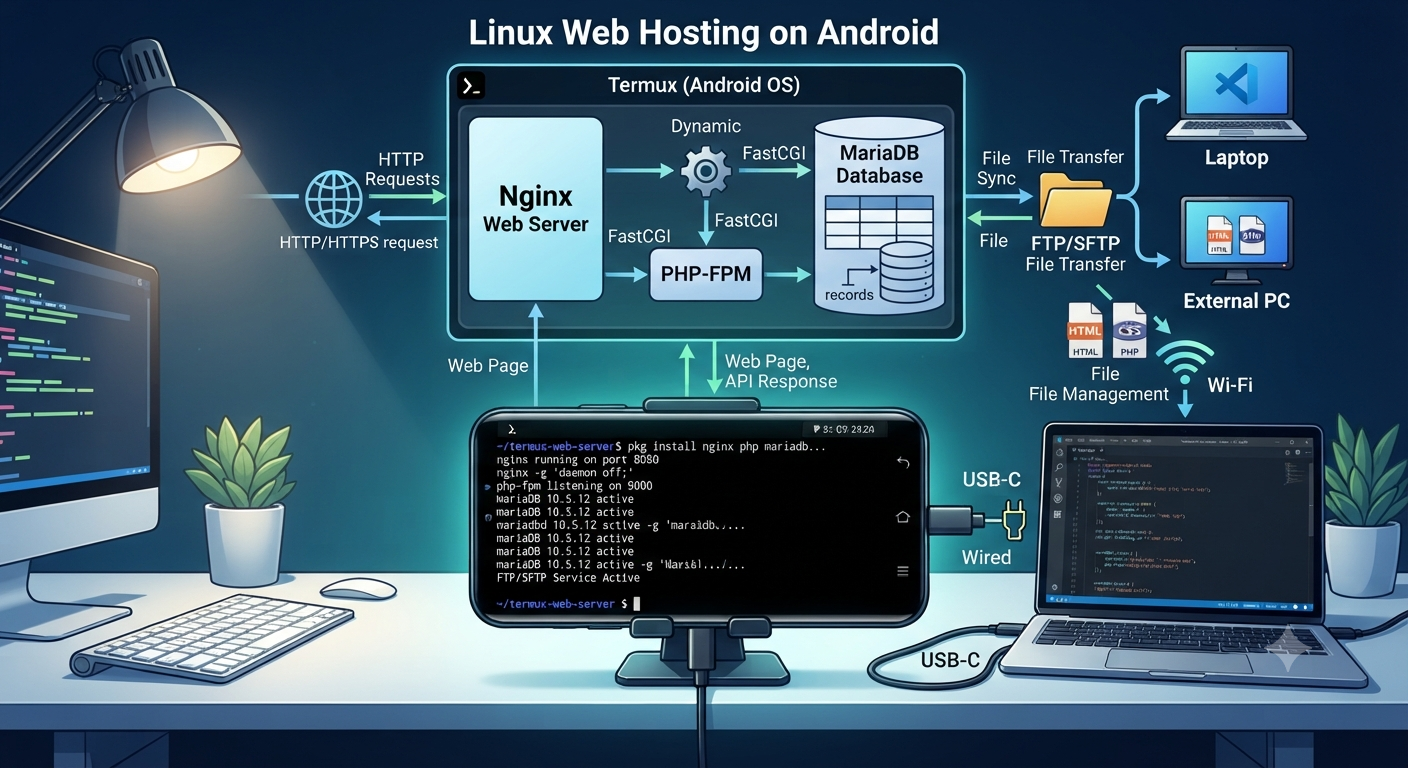Click the VS Code logo on the Laptop screen
The image size is (1408, 768).
[x=1235, y=85]
